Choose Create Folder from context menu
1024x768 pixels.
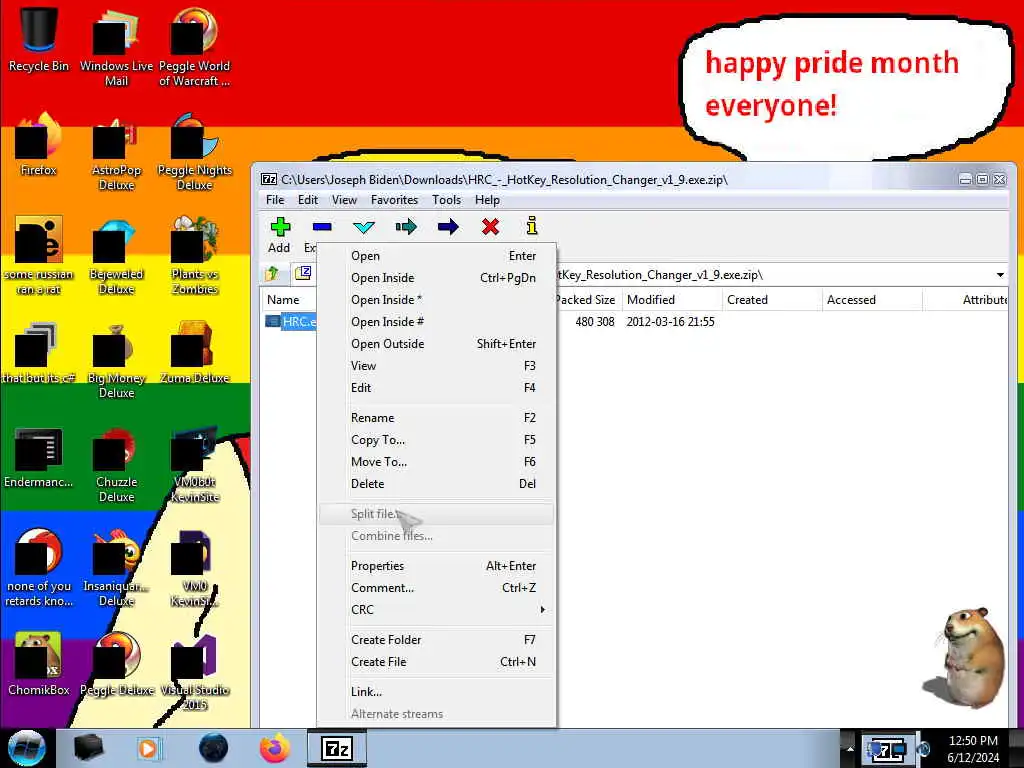pos(436,640)
